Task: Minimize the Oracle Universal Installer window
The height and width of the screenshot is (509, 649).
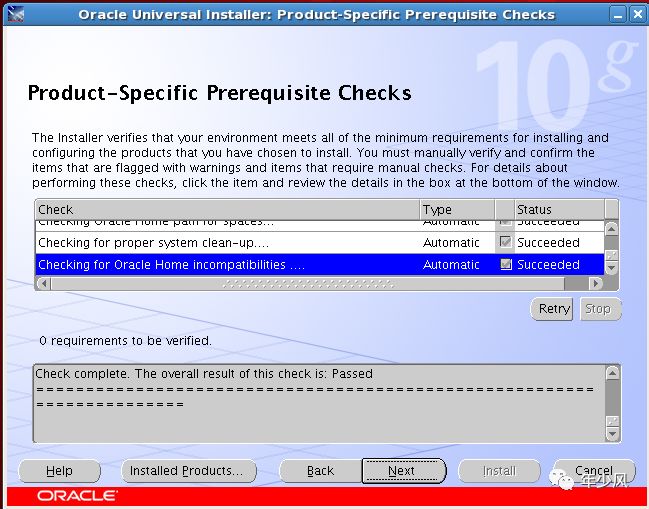Action: [618, 15]
